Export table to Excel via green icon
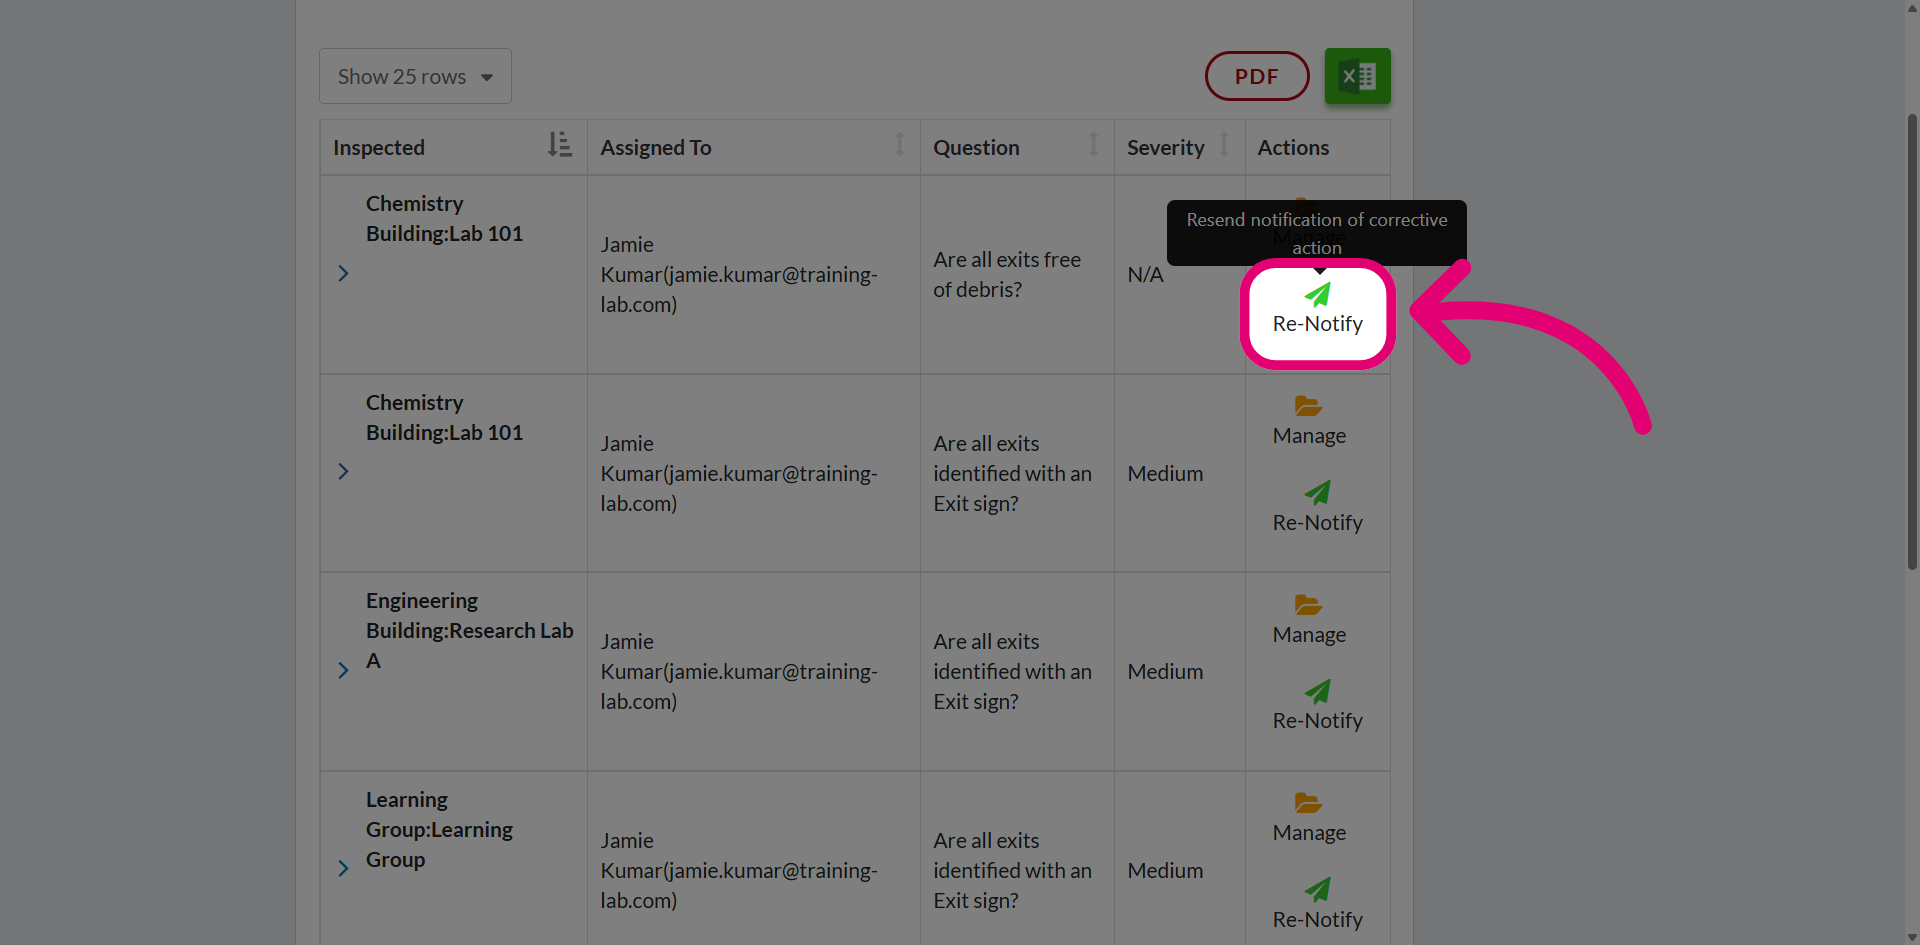Image resolution: width=1920 pixels, height=945 pixels. (x=1357, y=76)
